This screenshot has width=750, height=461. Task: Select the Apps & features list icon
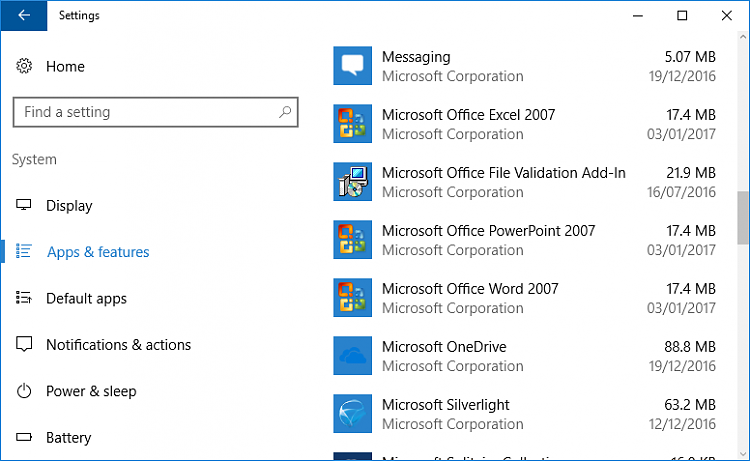click(23, 251)
